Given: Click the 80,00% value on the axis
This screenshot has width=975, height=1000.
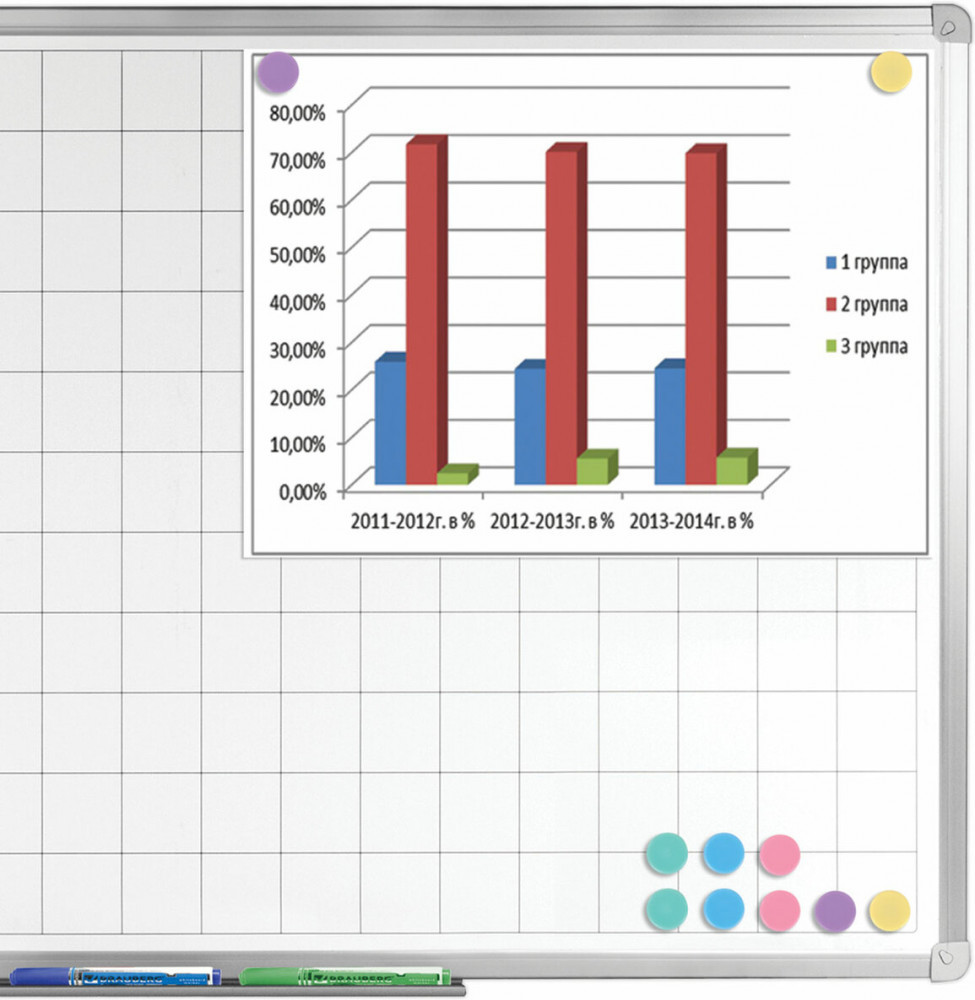Looking at the screenshot, I should (x=298, y=112).
